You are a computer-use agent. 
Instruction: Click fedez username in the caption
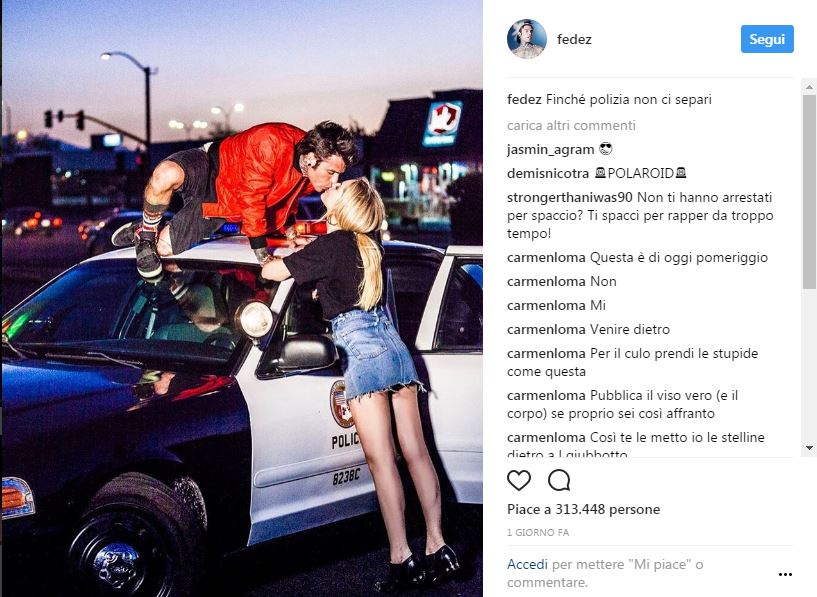(524, 100)
